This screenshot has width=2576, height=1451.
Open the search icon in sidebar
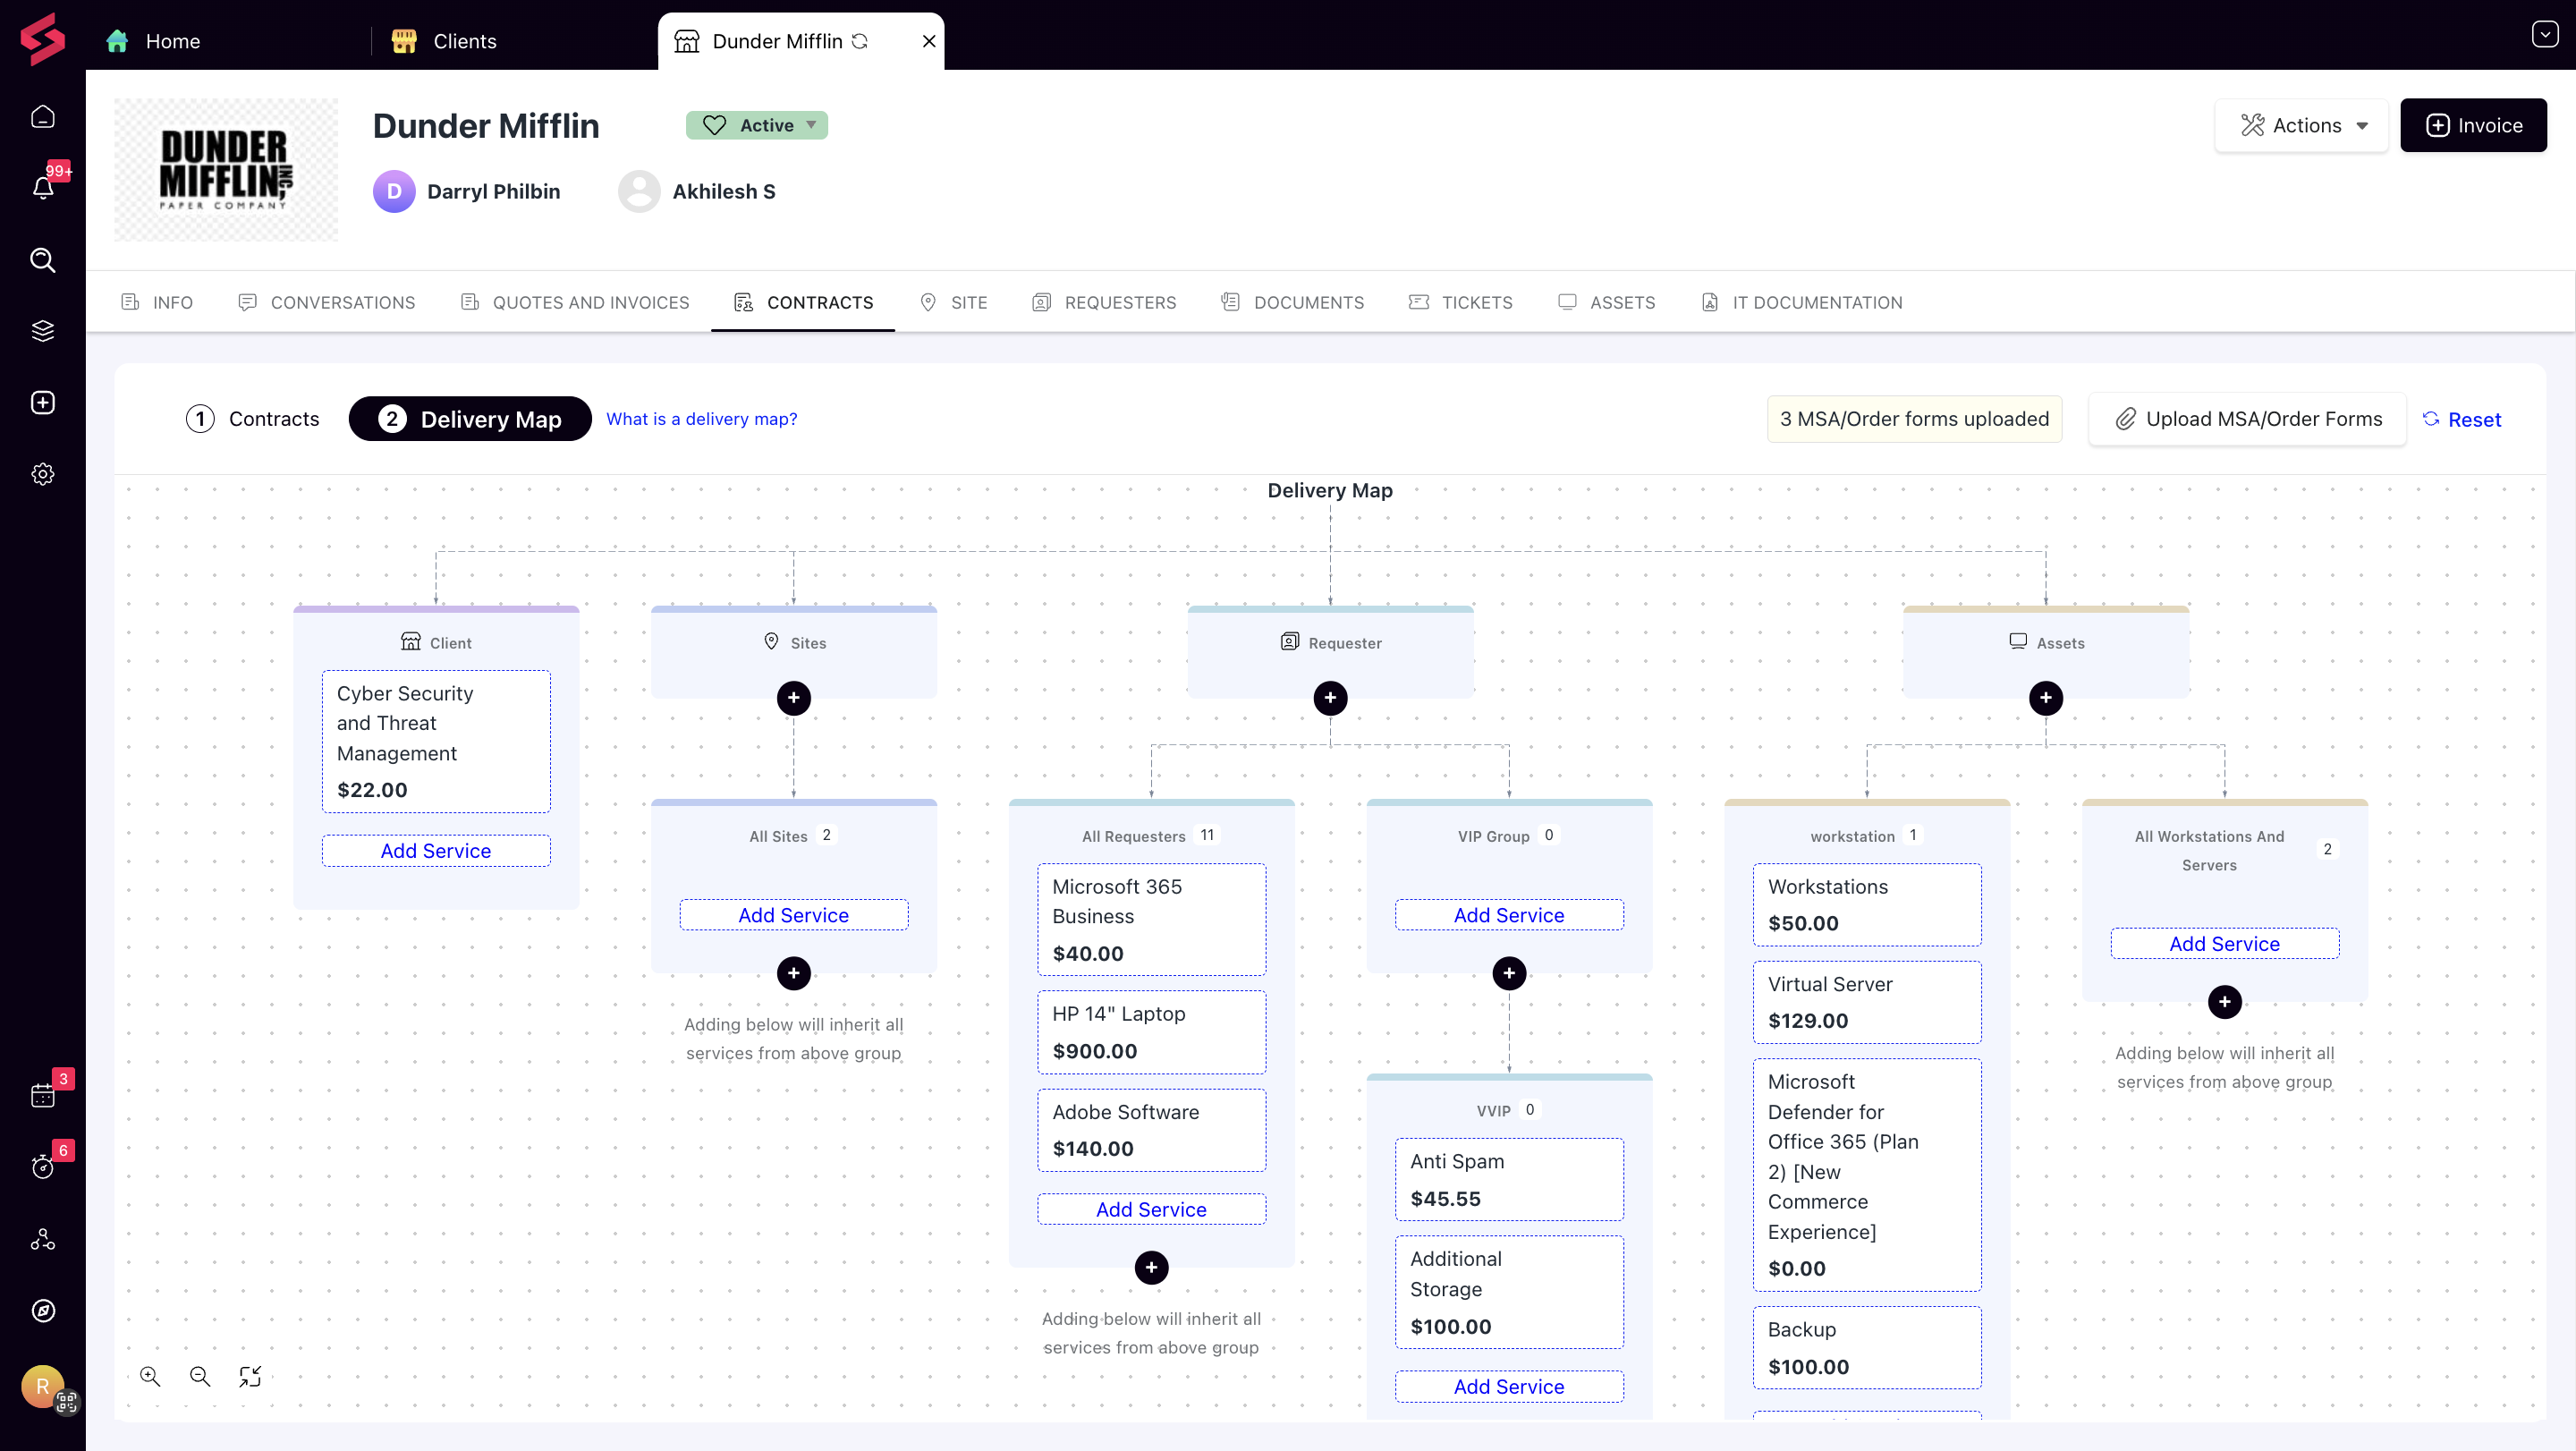click(x=43, y=260)
